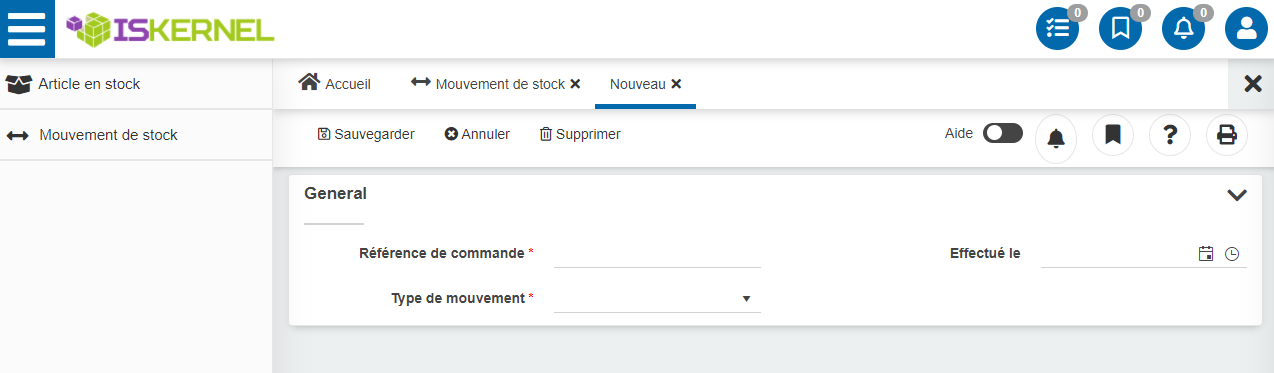The width and height of the screenshot is (1274, 373).
Task: Click the Annuler button
Action: pyautogui.click(x=477, y=134)
